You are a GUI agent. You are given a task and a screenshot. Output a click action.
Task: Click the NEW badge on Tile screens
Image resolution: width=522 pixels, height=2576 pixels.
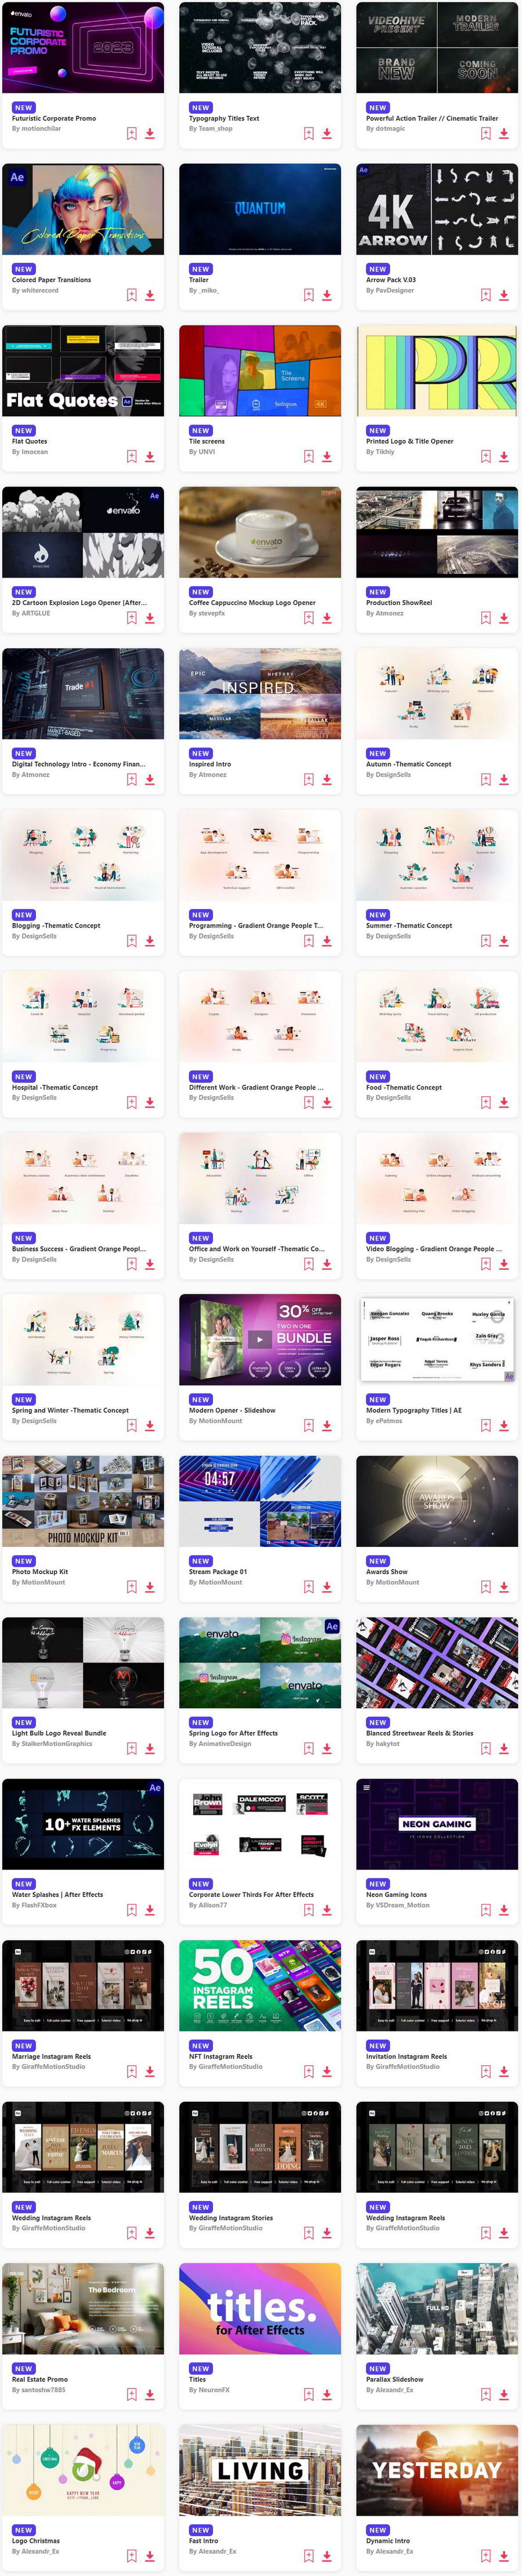(200, 431)
